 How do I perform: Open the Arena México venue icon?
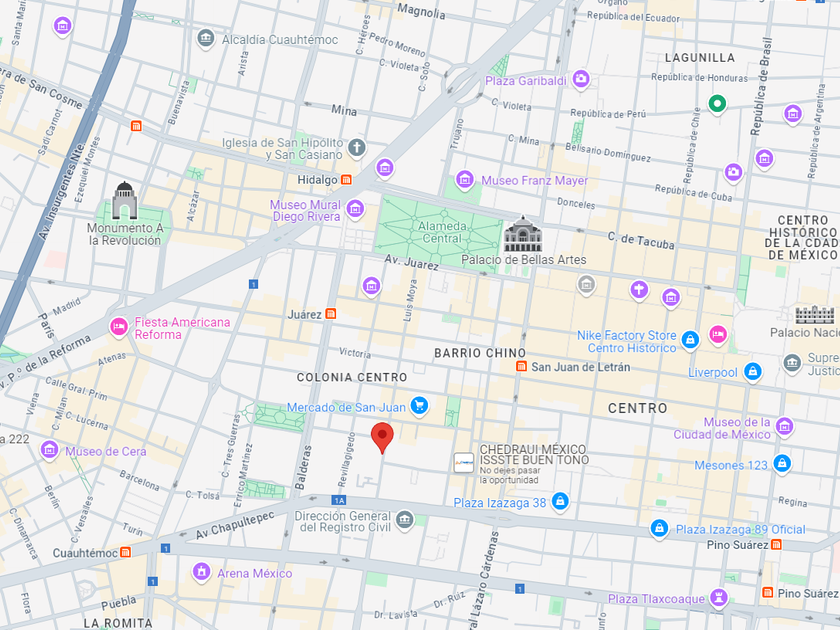coord(201,572)
